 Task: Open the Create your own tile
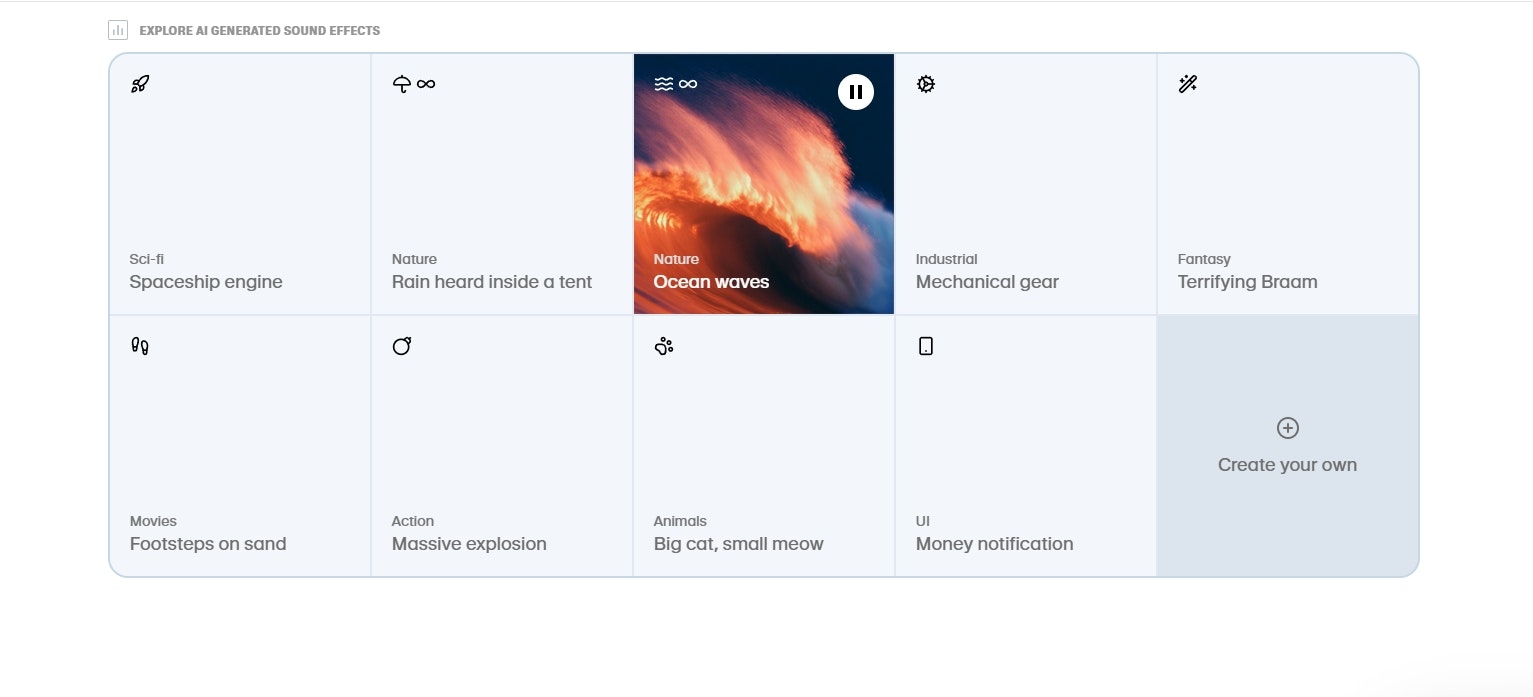tap(1288, 446)
